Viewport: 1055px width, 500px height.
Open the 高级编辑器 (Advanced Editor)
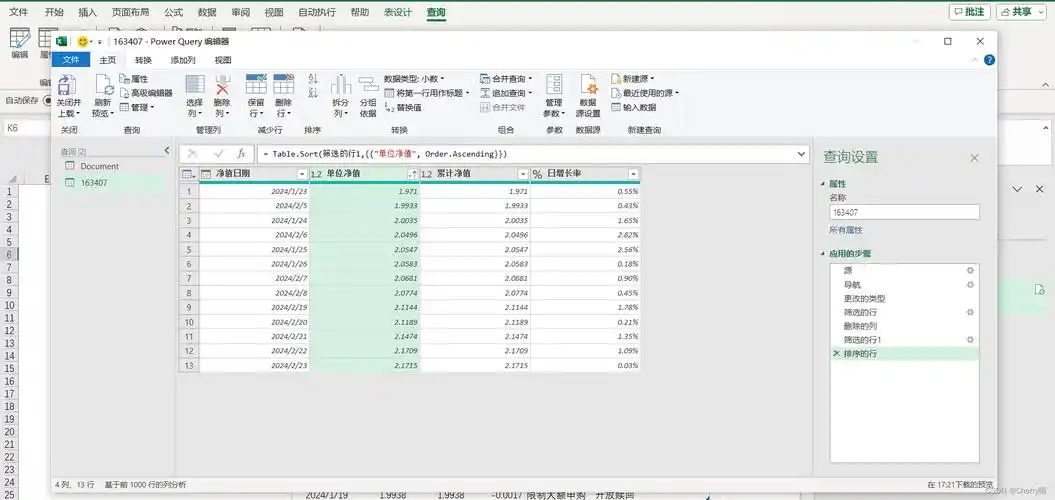click(146, 93)
